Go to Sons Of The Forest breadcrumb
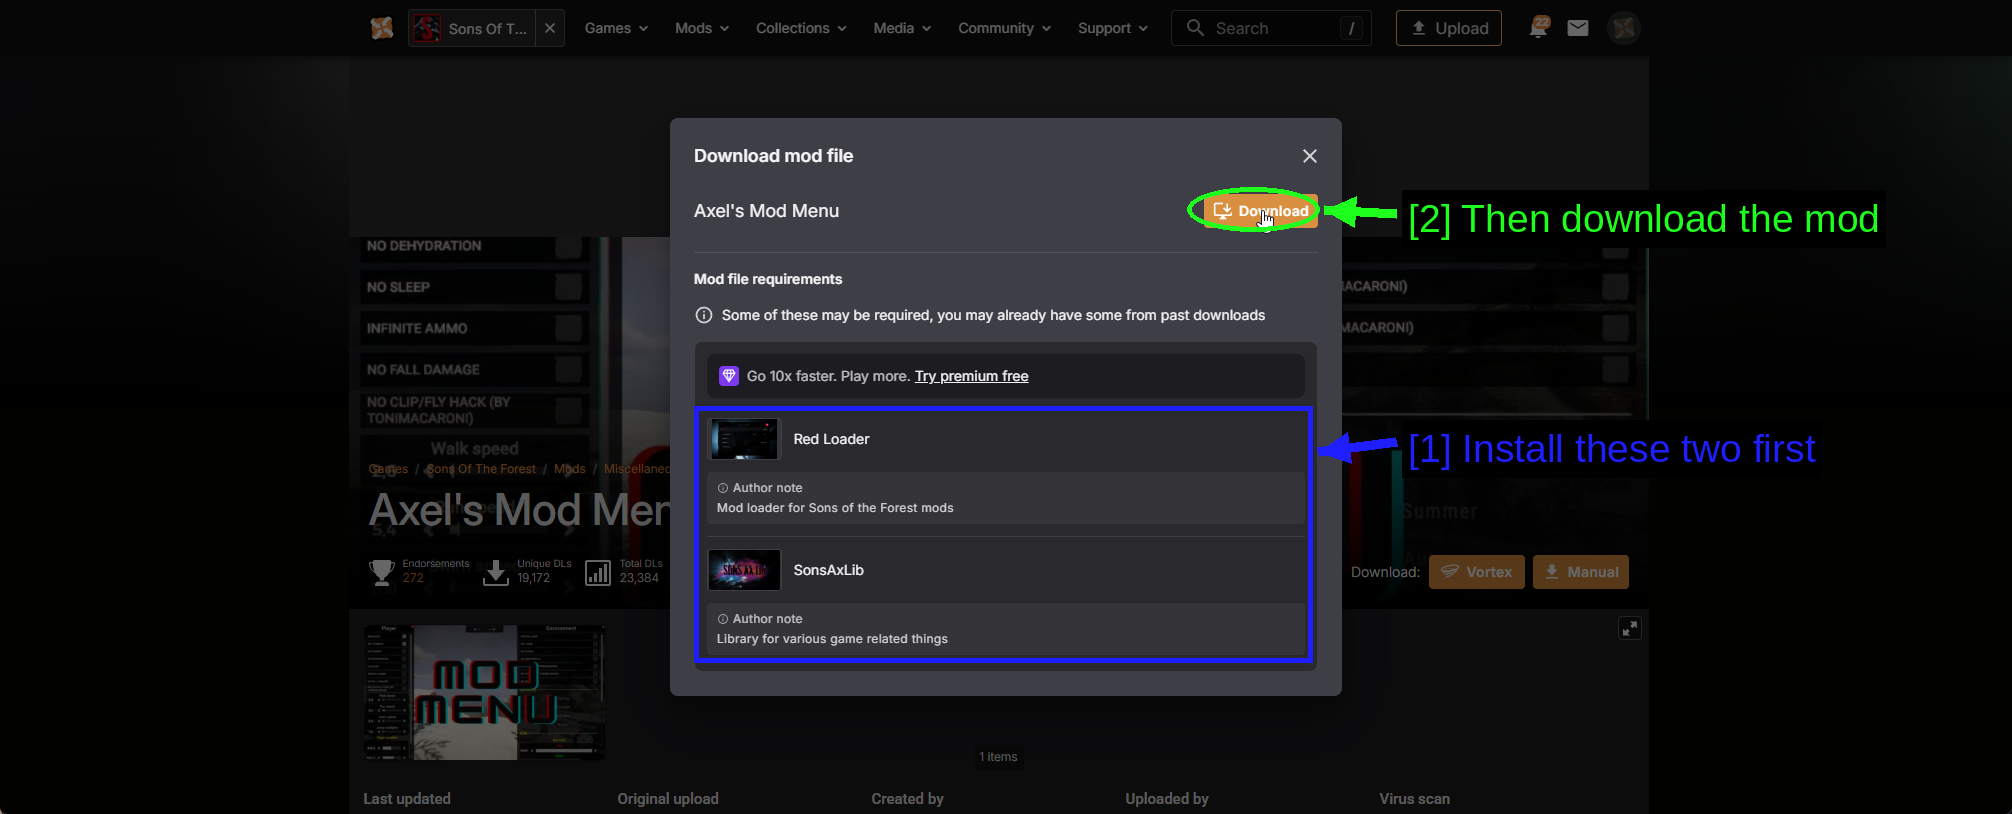 (481, 469)
